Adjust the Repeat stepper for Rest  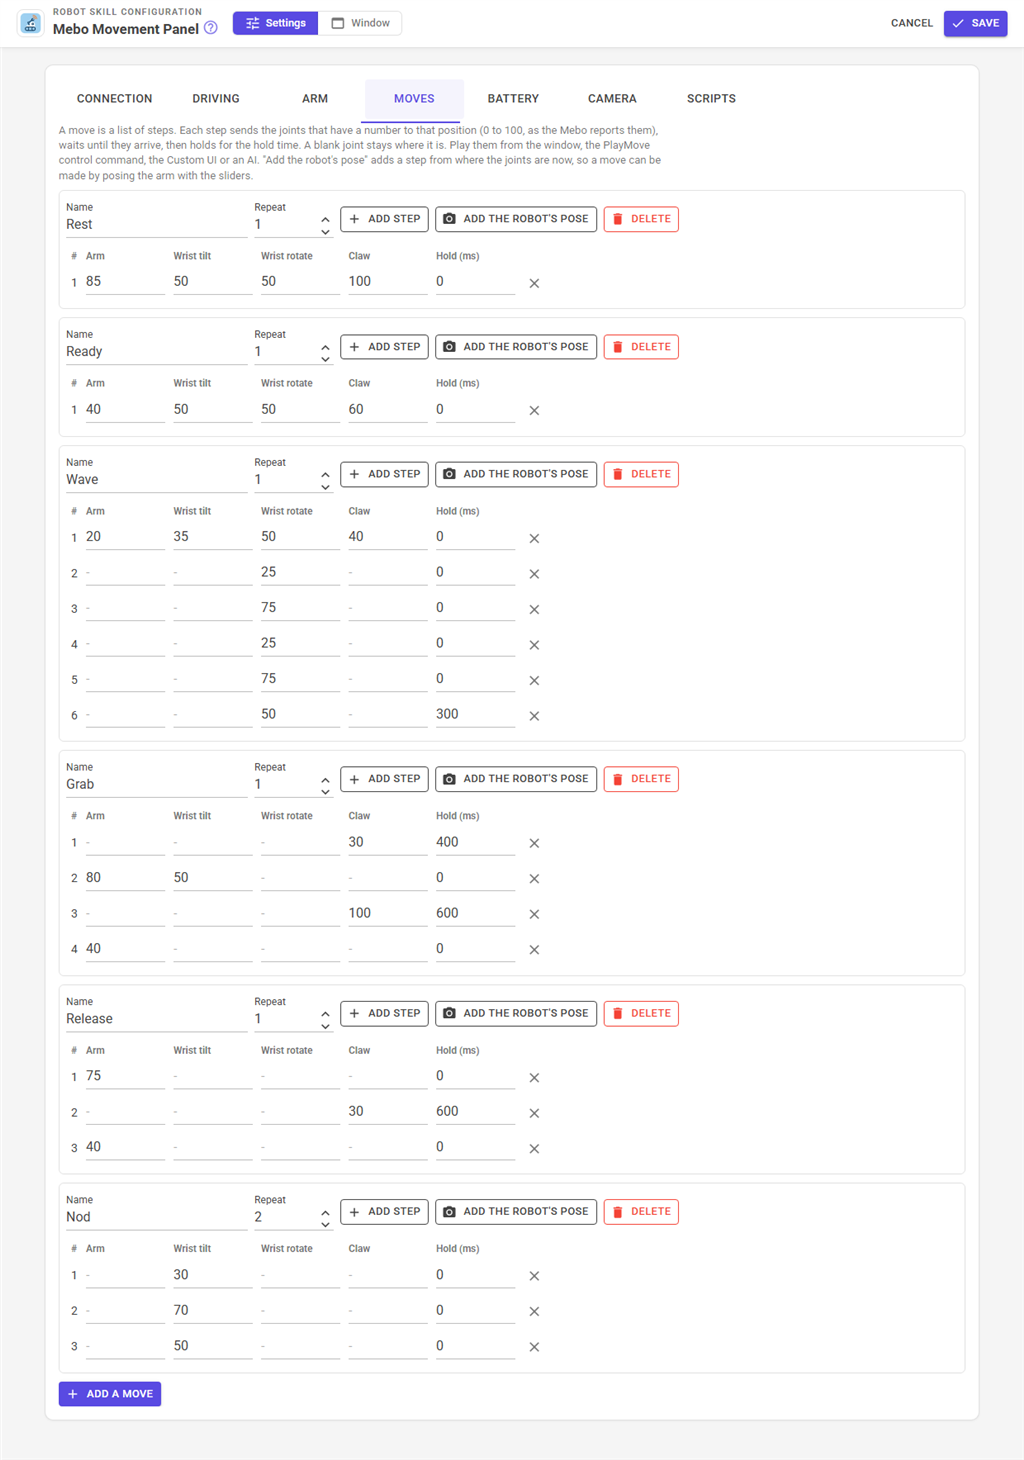325,225
